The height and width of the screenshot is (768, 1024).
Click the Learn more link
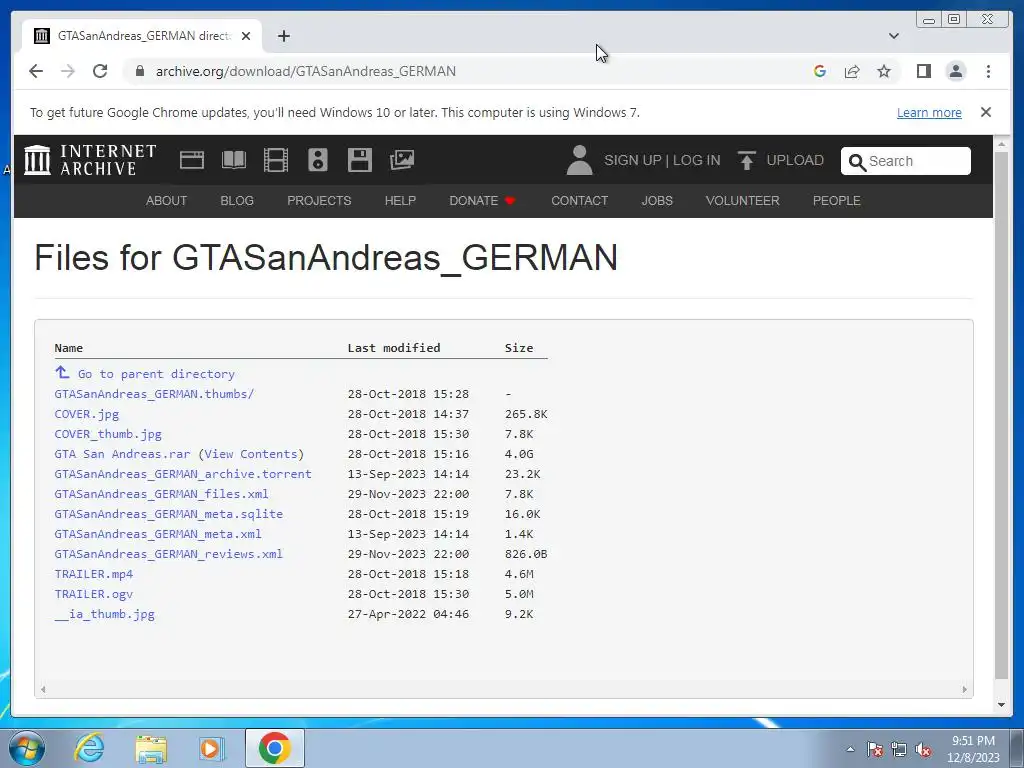929,112
